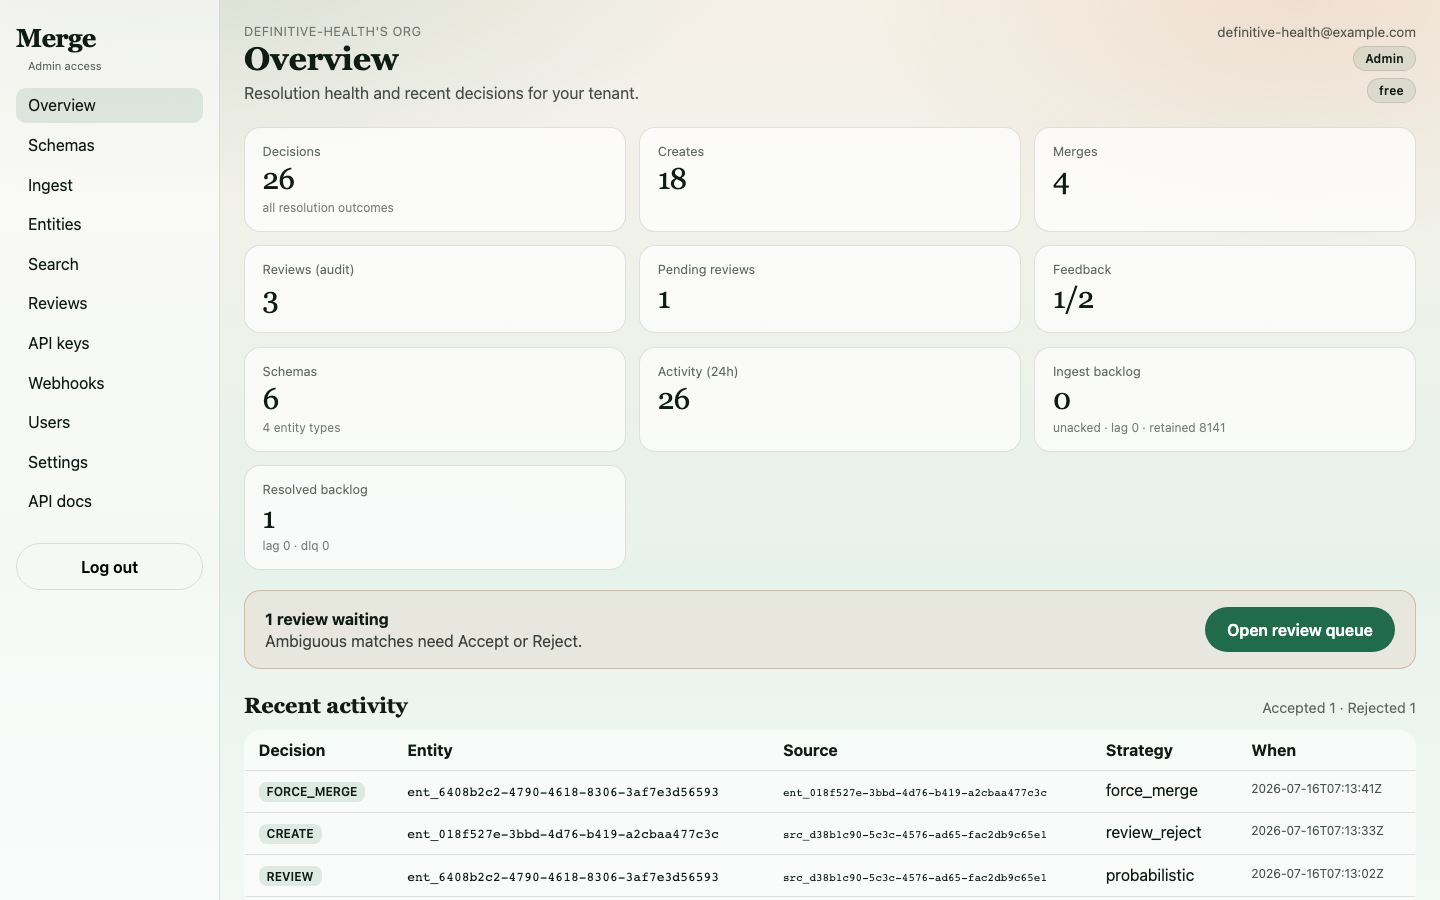
Task: Click timestamp 2026-07-16T07:13:33Z
Action: (1317, 831)
